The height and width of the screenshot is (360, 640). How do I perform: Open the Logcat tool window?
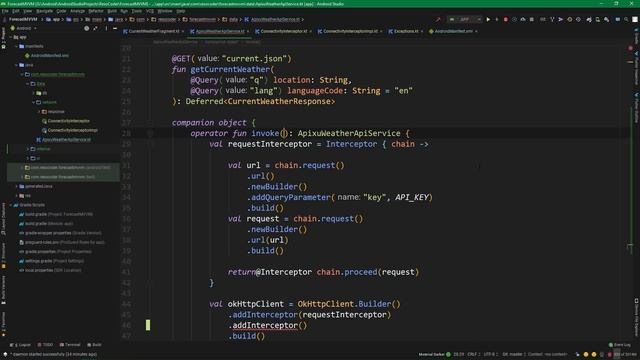(20, 345)
